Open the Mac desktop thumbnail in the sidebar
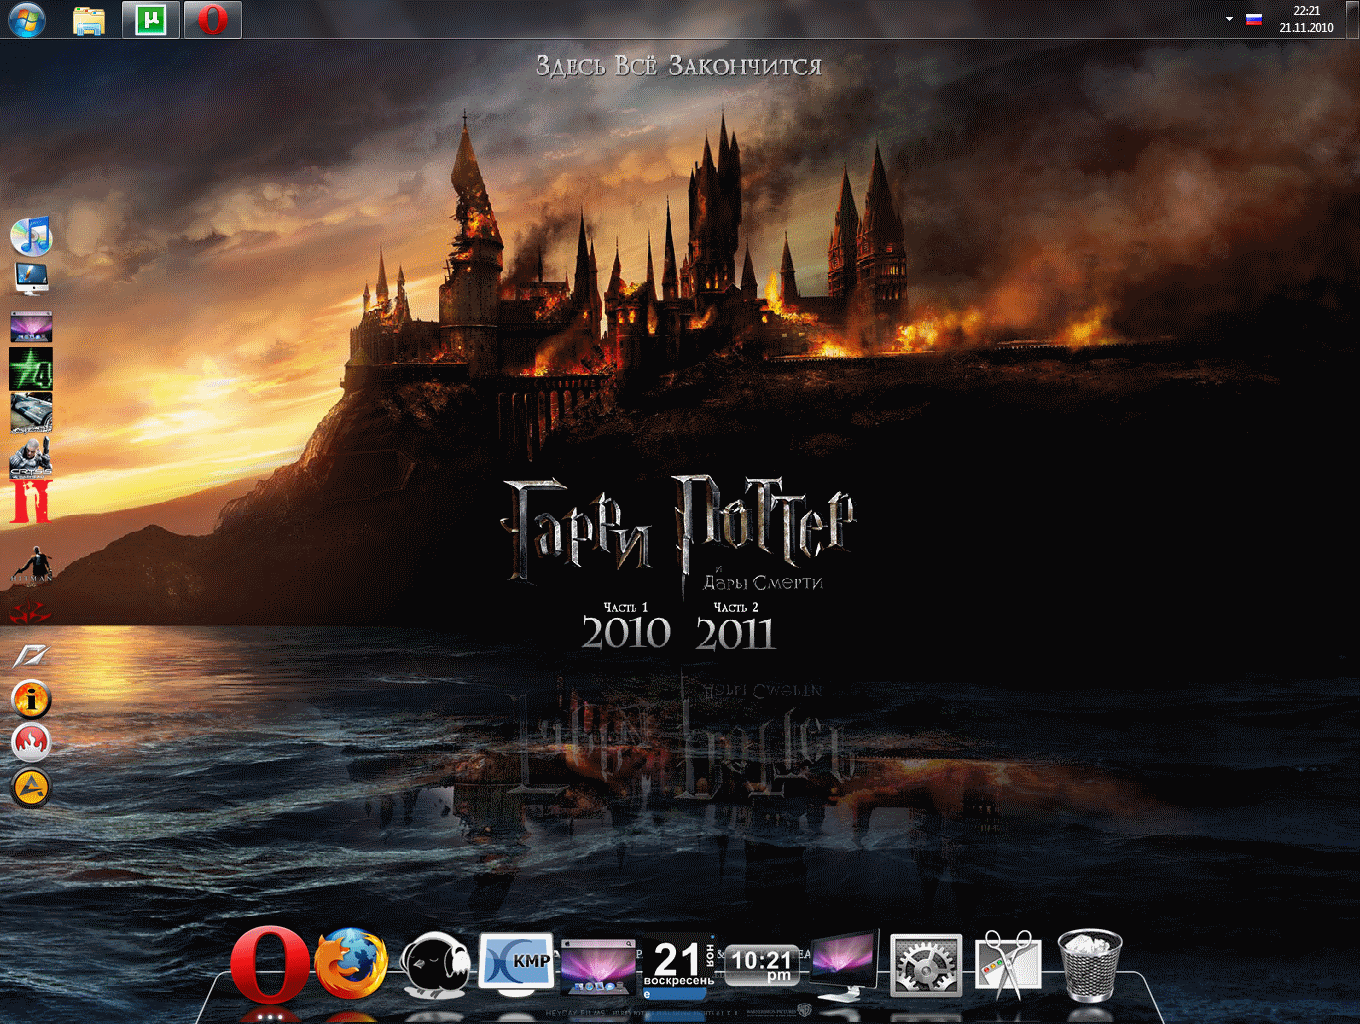The width and height of the screenshot is (1360, 1024). point(31,326)
